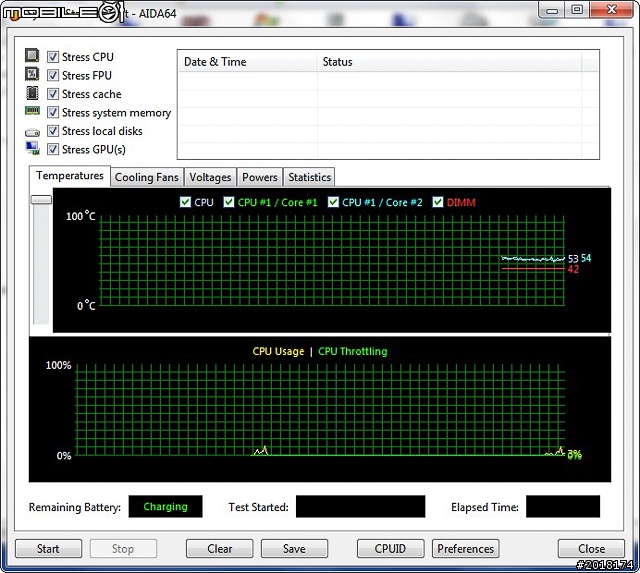Disable the Stress GPU(s) checkbox

(53, 149)
